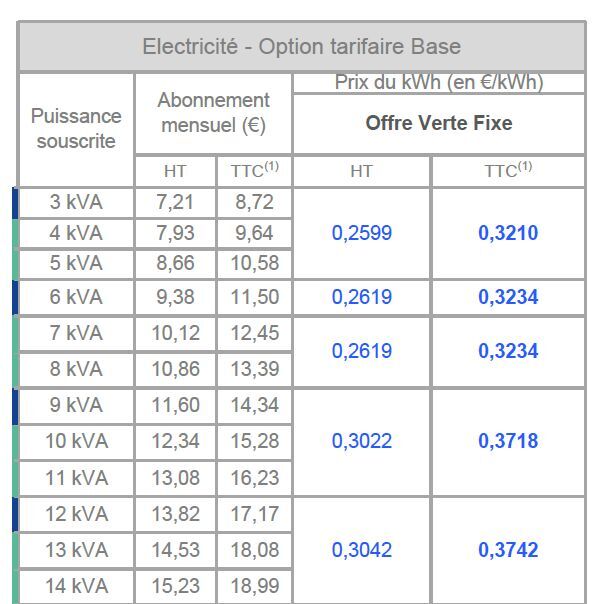Select the "Puissance souscrite" column header
This screenshot has width=611, height=604.
pyautogui.click(x=76, y=129)
